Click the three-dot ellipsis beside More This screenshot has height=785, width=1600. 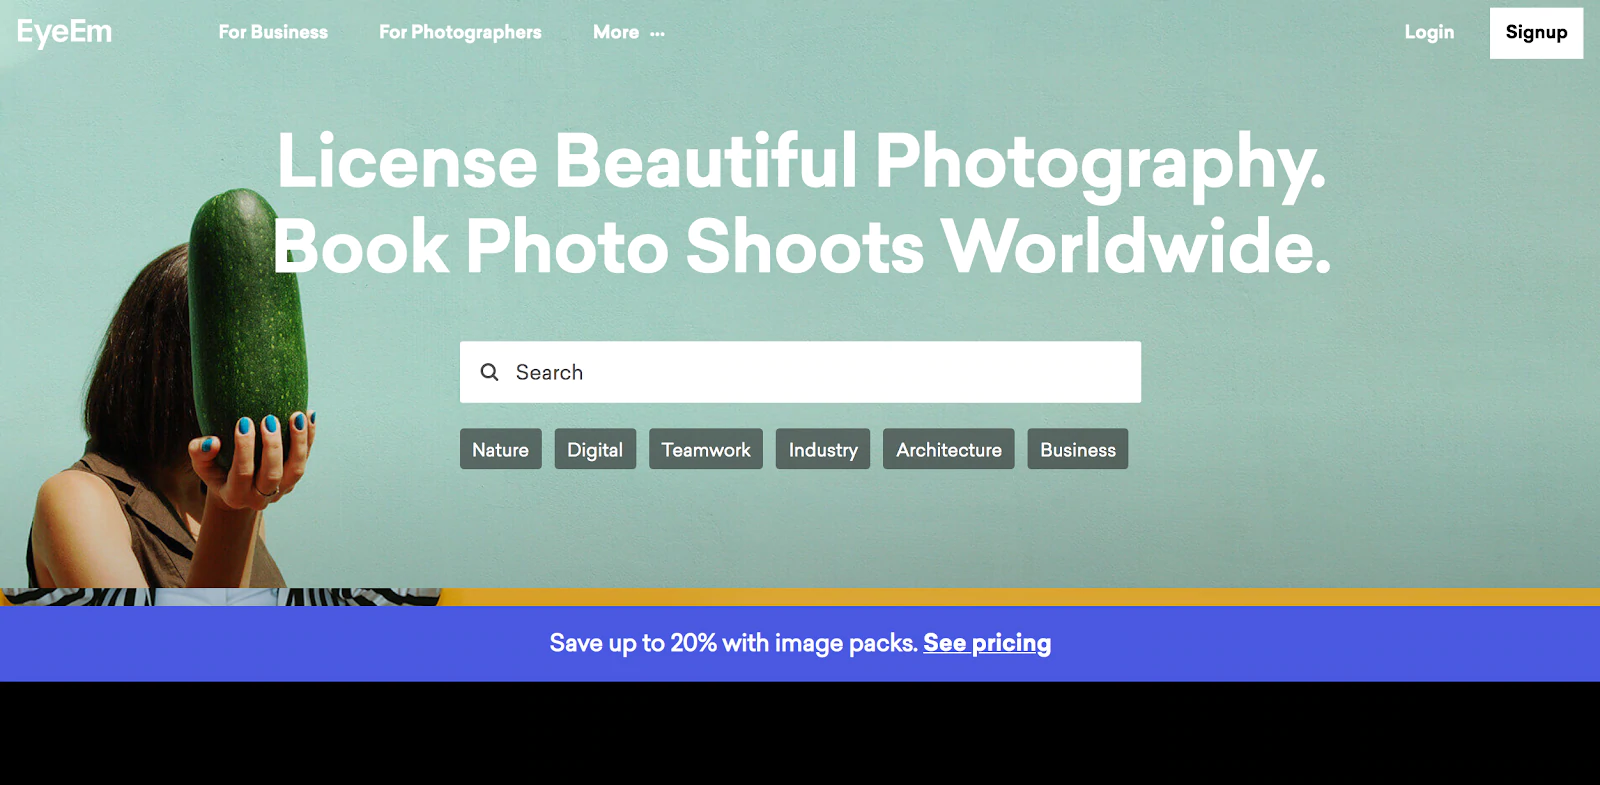[657, 34]
